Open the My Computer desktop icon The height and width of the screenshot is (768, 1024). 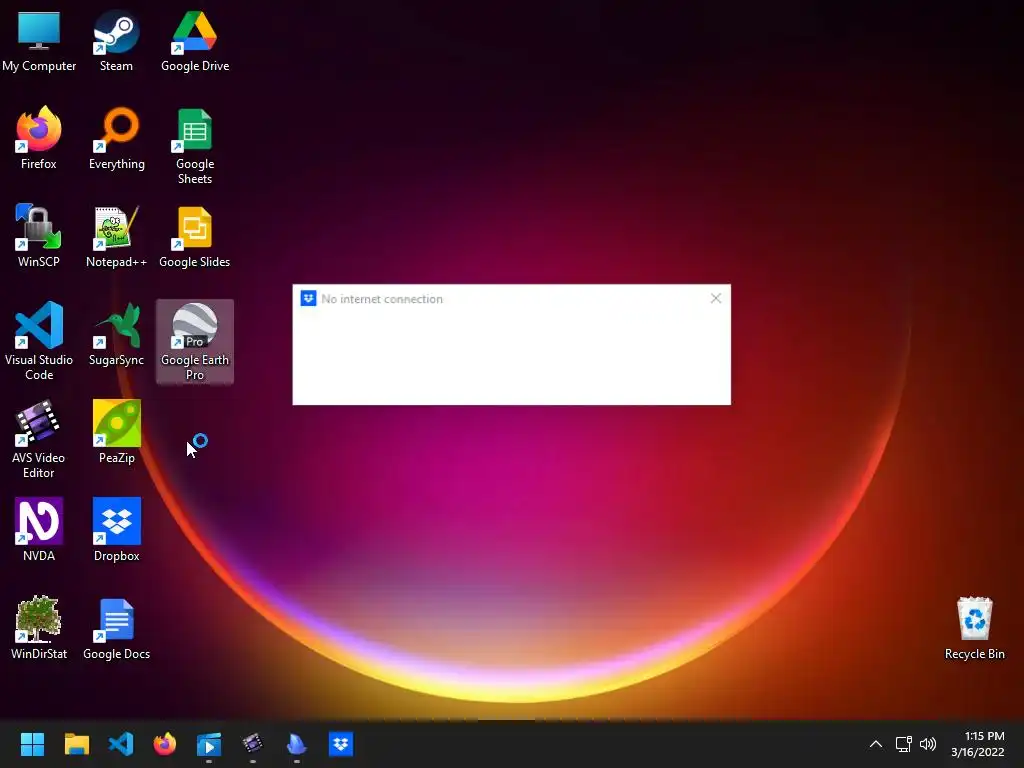[x=39, y=40]
